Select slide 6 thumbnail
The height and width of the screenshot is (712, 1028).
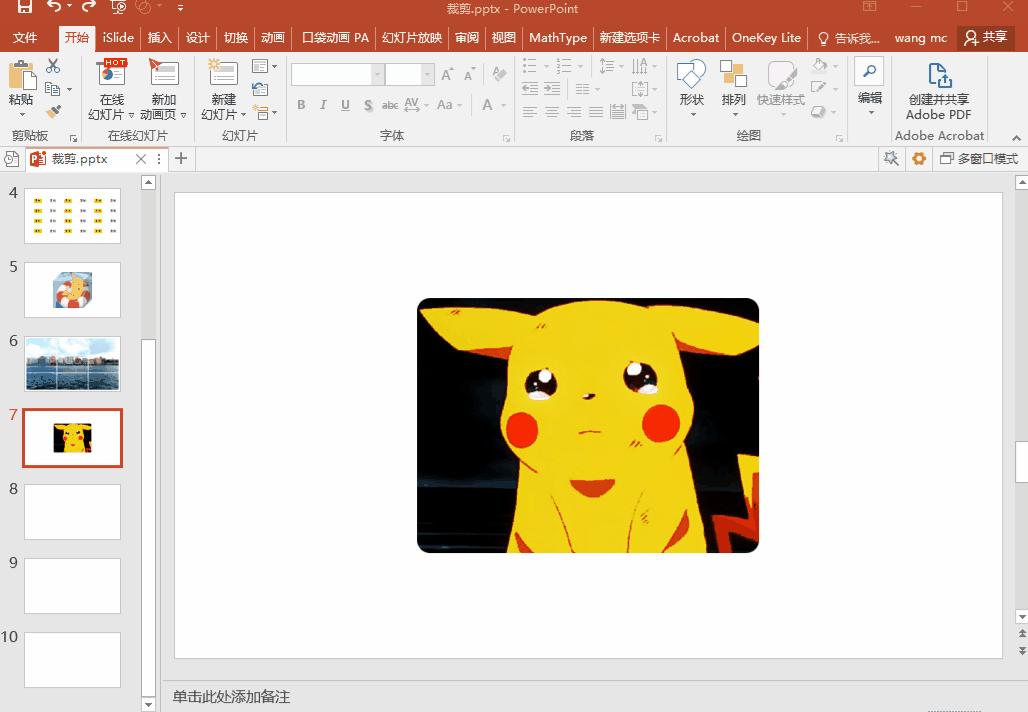coord(72,363)
